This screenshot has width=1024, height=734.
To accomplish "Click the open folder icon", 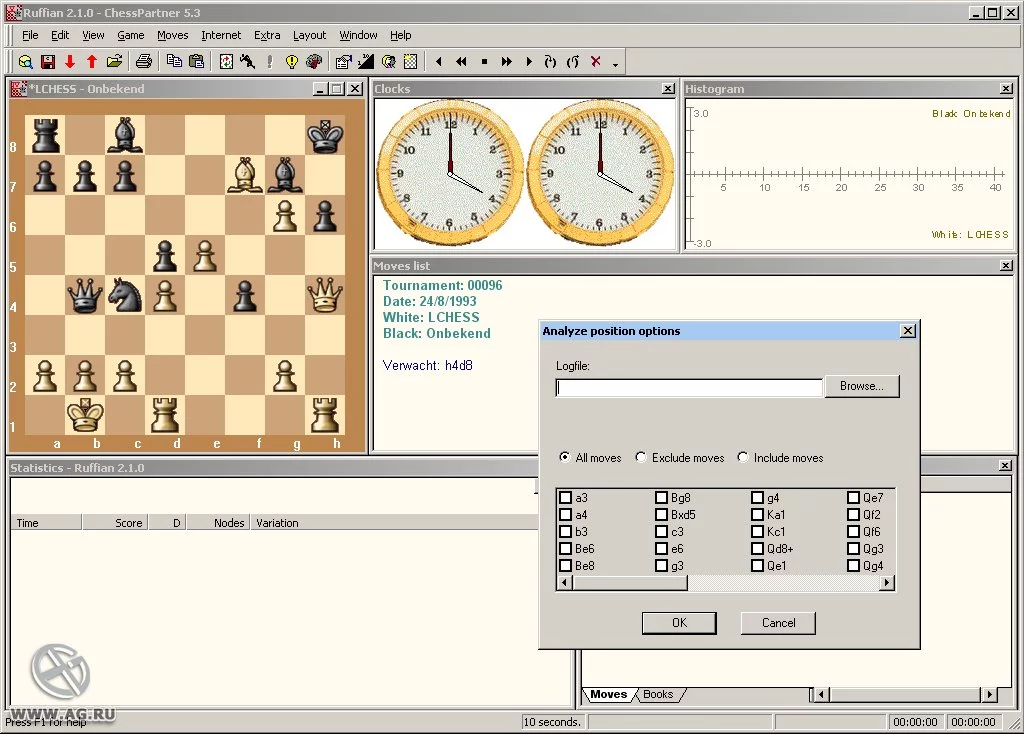I will 114,61.
